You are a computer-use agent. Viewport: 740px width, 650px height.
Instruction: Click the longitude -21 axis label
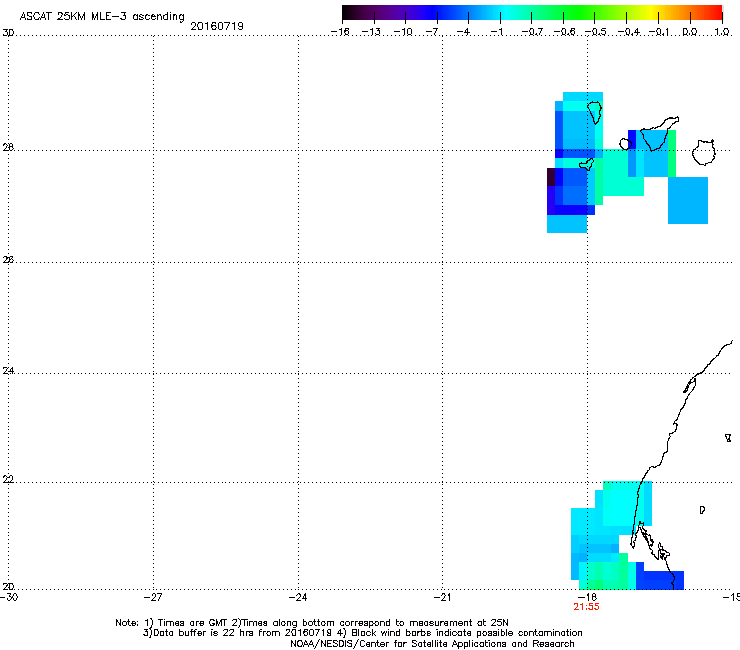[442, 597]
